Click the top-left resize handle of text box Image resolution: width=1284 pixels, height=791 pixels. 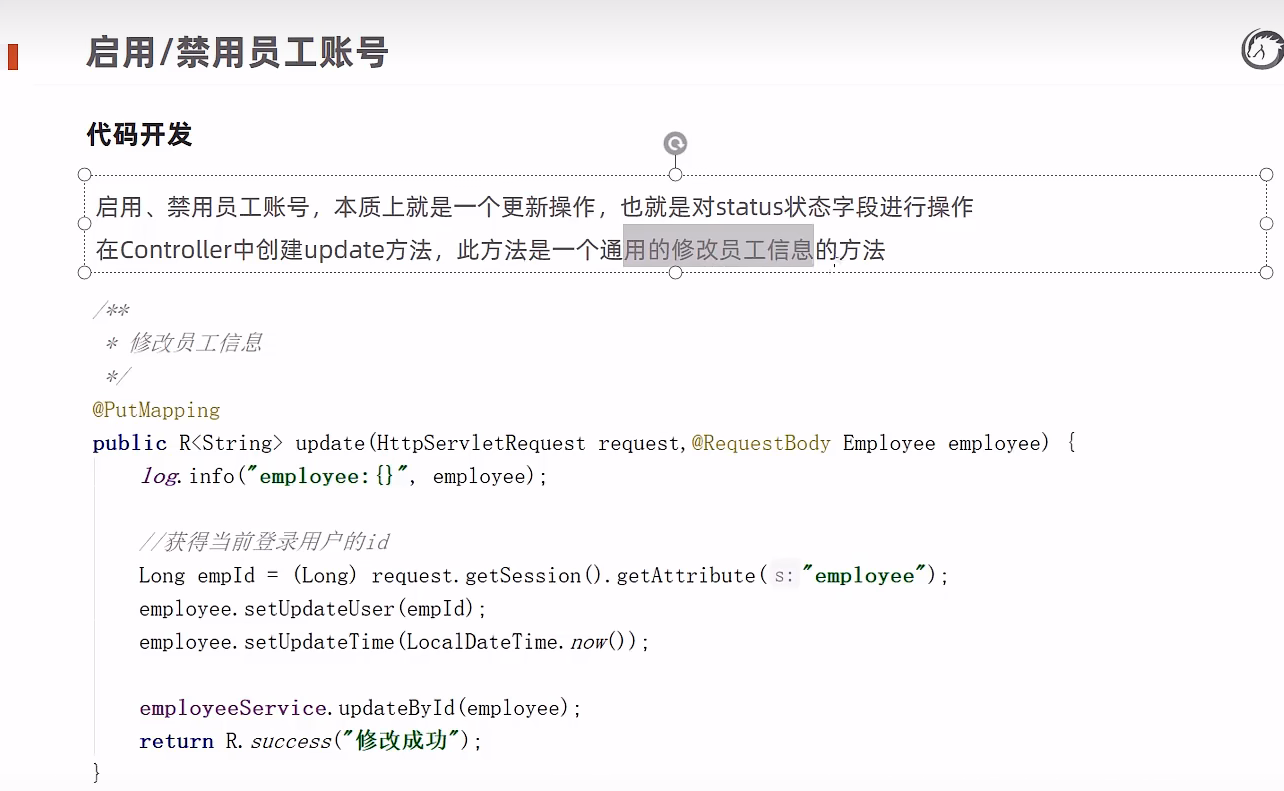click(85, 174)
